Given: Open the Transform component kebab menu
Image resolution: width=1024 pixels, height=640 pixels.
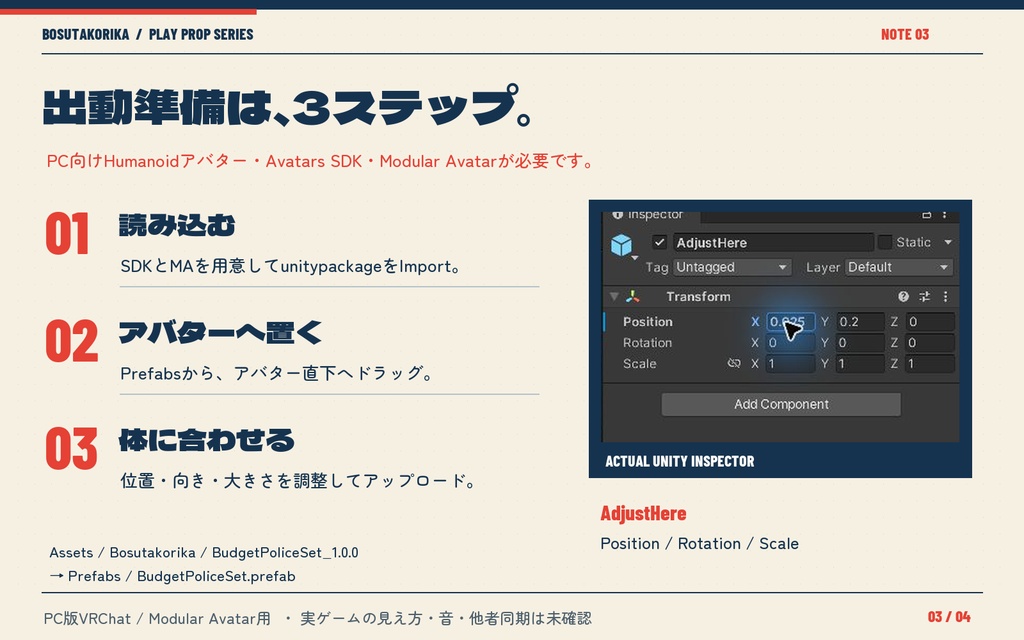Looking at the screenshot, I should point(945,296).
